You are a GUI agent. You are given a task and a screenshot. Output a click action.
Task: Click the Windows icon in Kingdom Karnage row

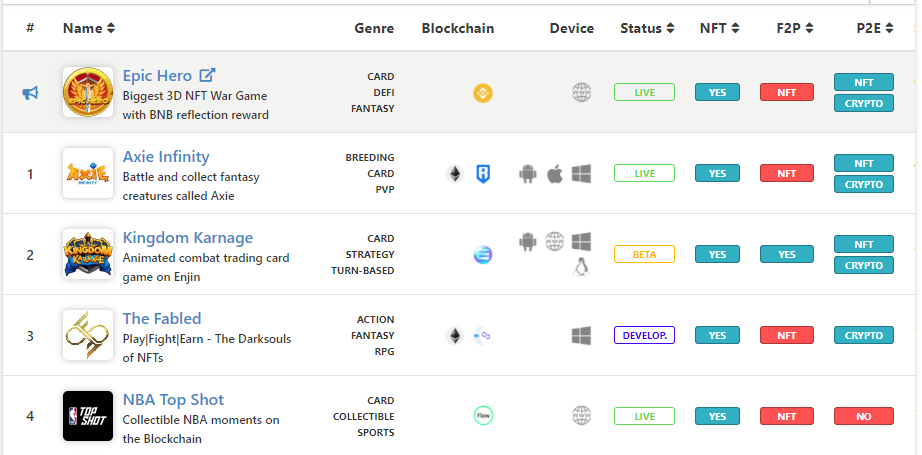click(x=582, y=241)
